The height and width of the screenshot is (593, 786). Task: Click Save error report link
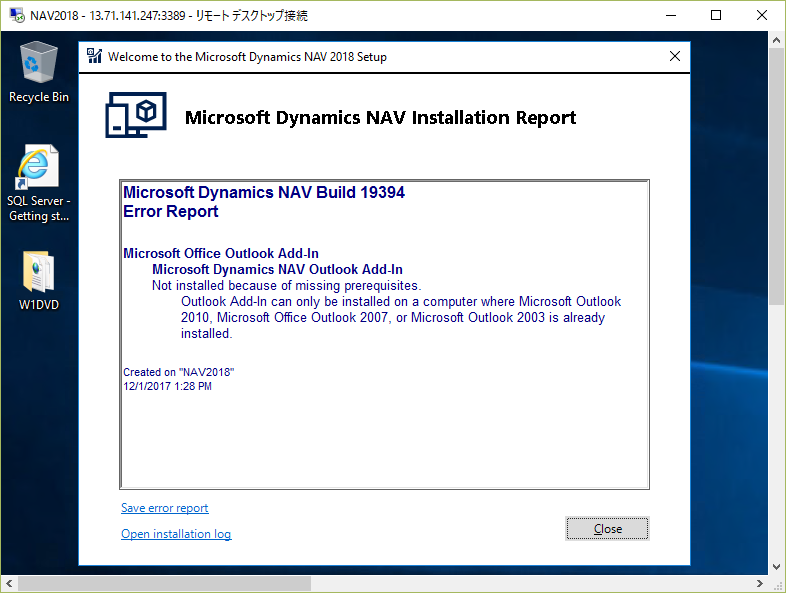tap(164, 508)
